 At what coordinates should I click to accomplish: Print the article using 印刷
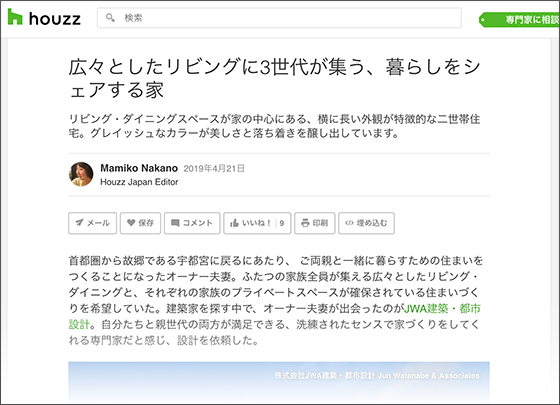(315, 223)
